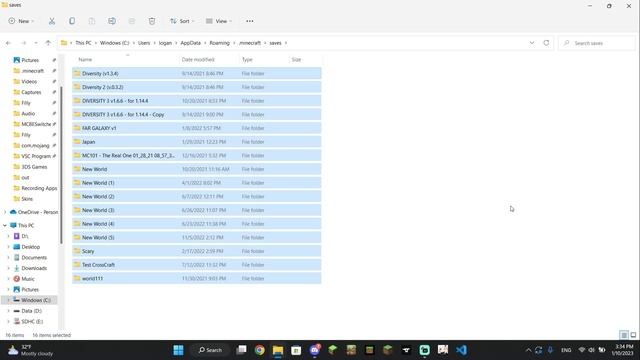This screenshot has width=640, height=360.
Task: Click Windows (C:) in breadcrumb path
Action: (114, 43)
